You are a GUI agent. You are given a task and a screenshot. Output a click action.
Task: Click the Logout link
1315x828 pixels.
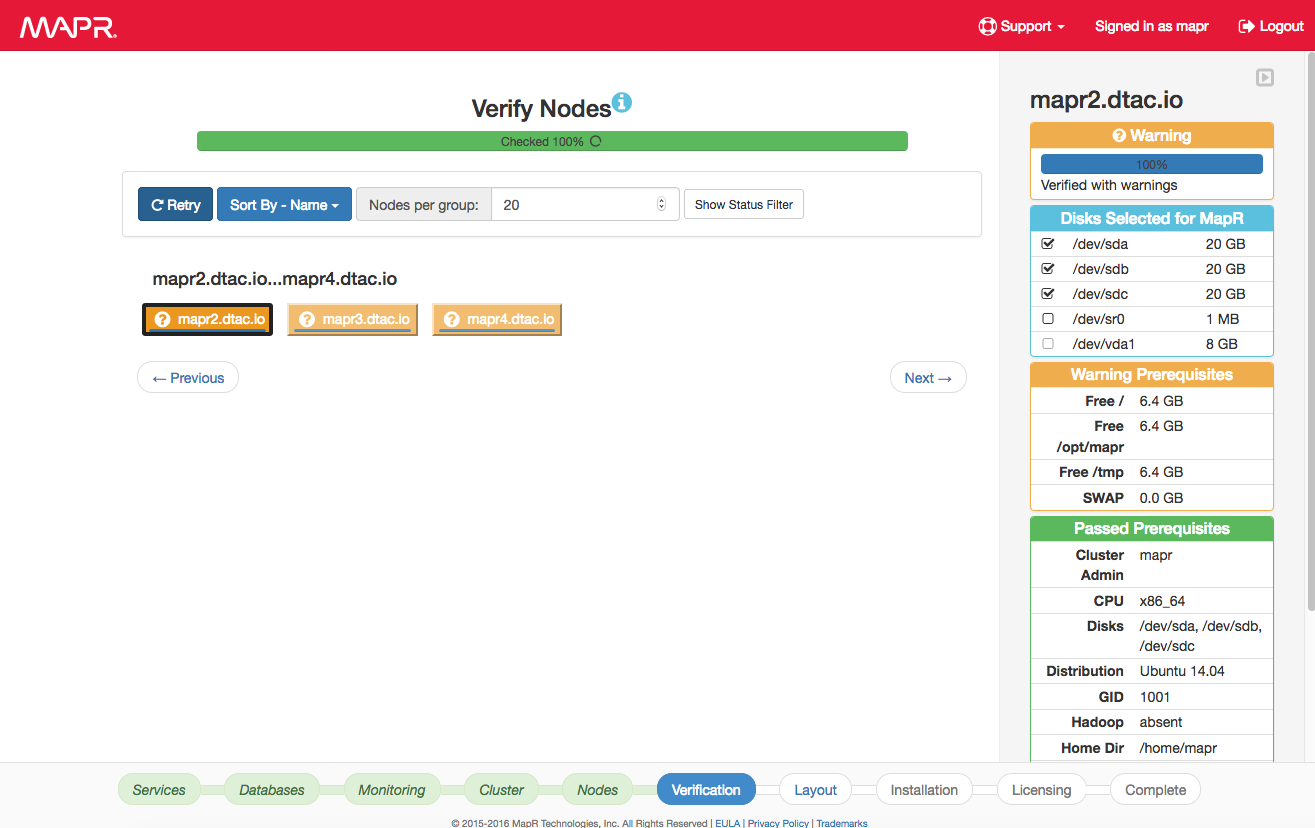click(x=1271, y=26)
